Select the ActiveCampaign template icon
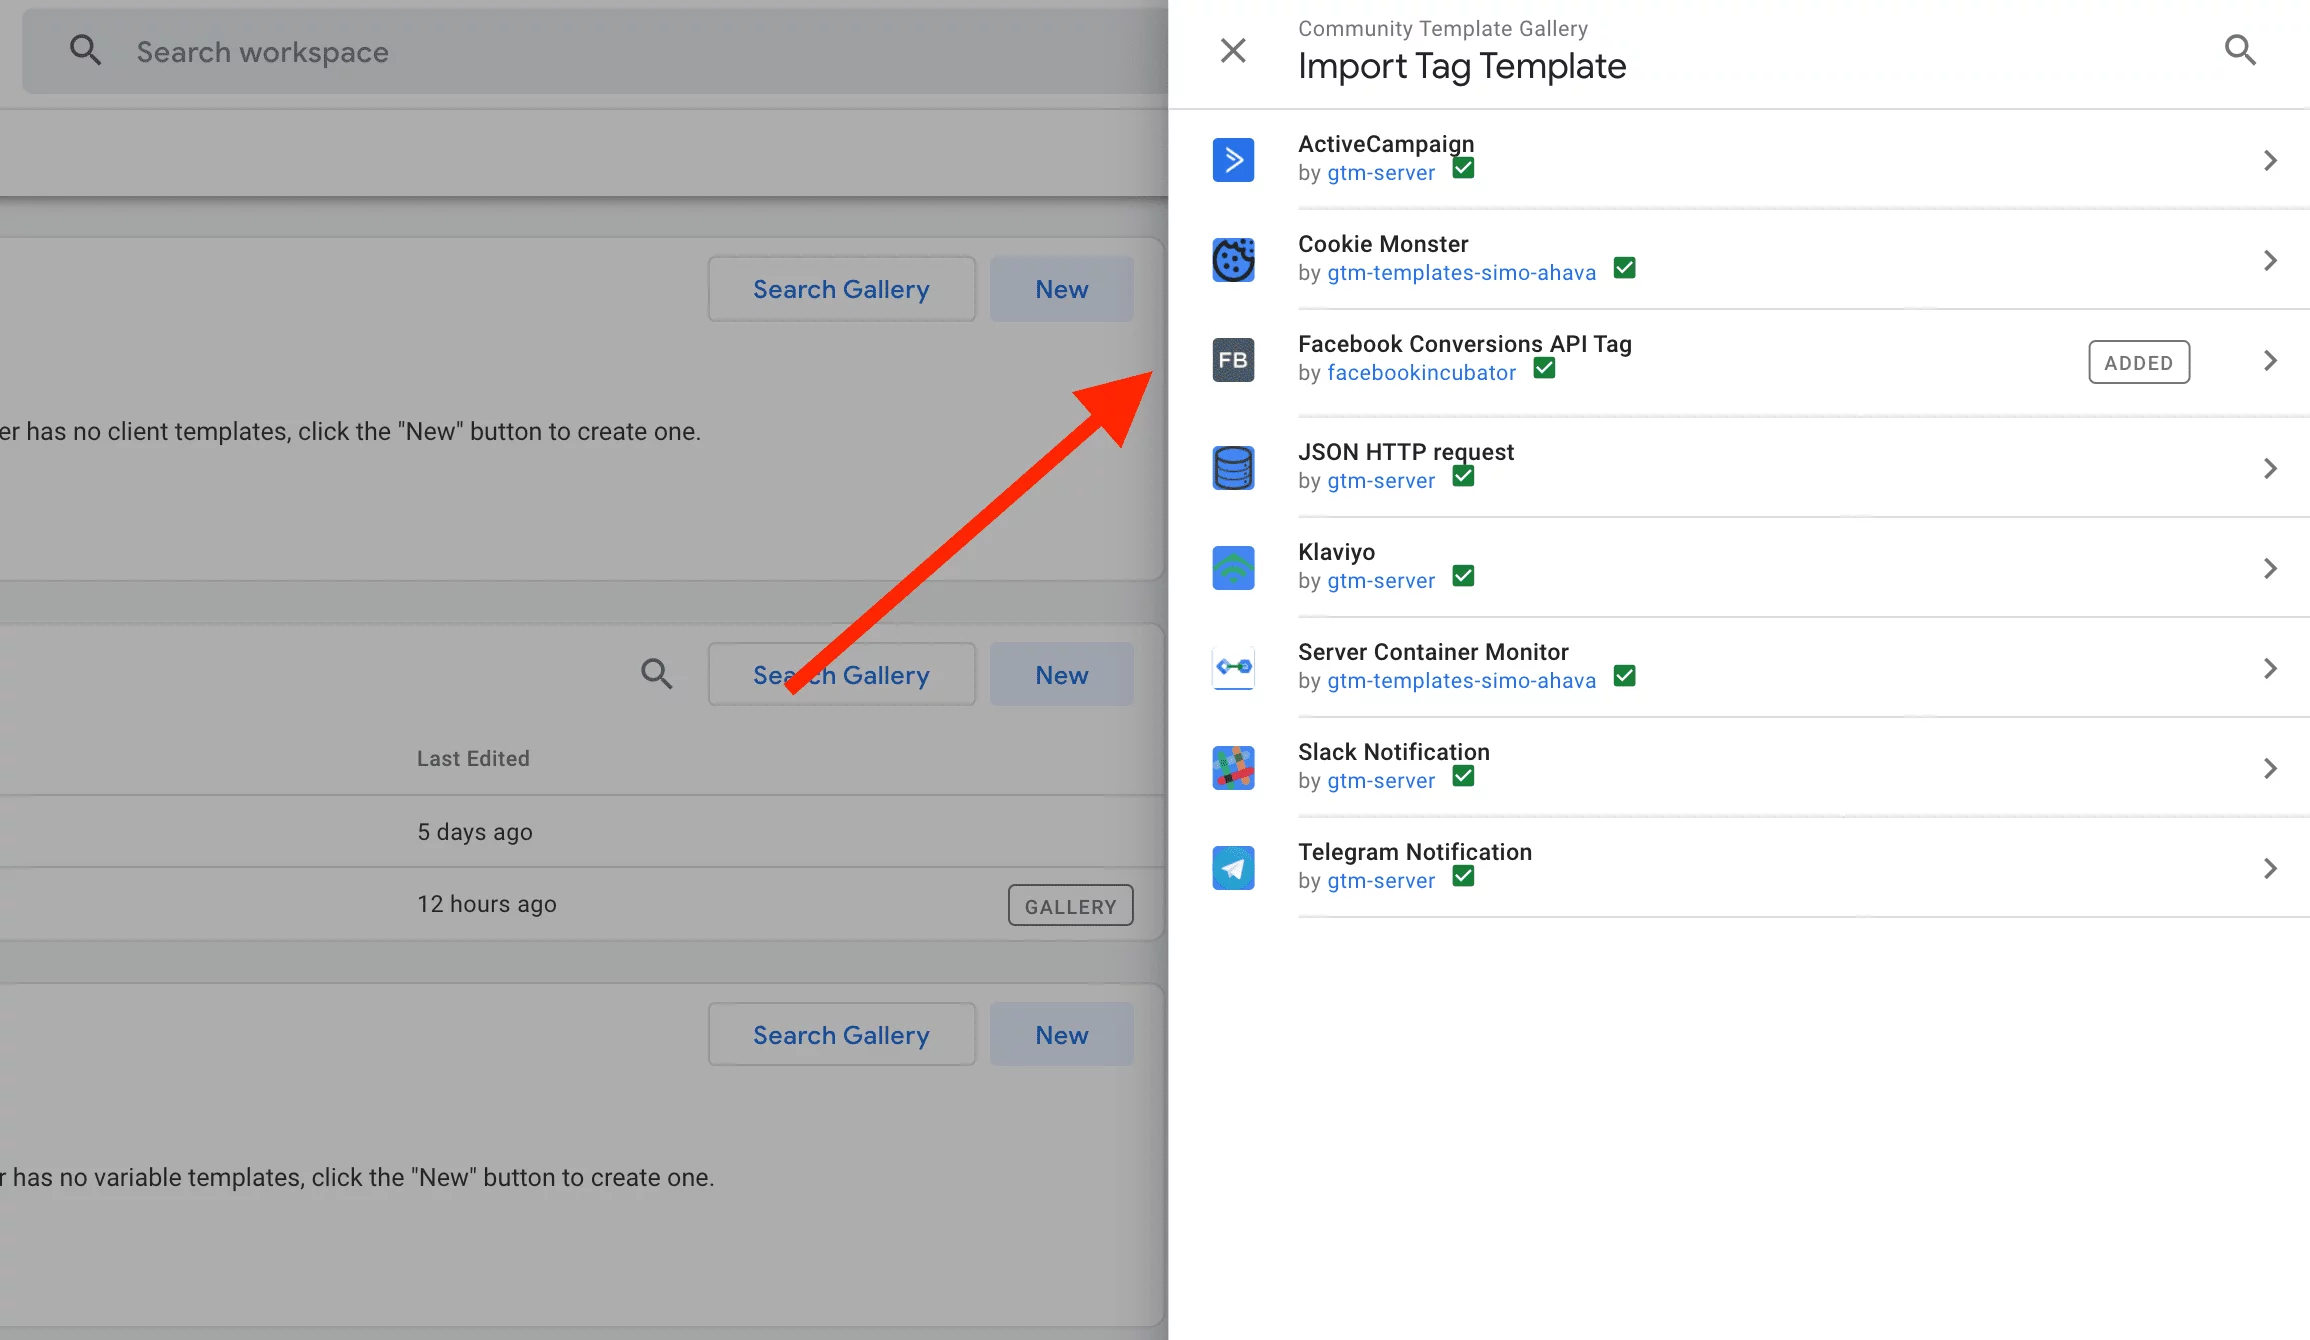2310x1340 pixels. click(x=1233, y=160)
